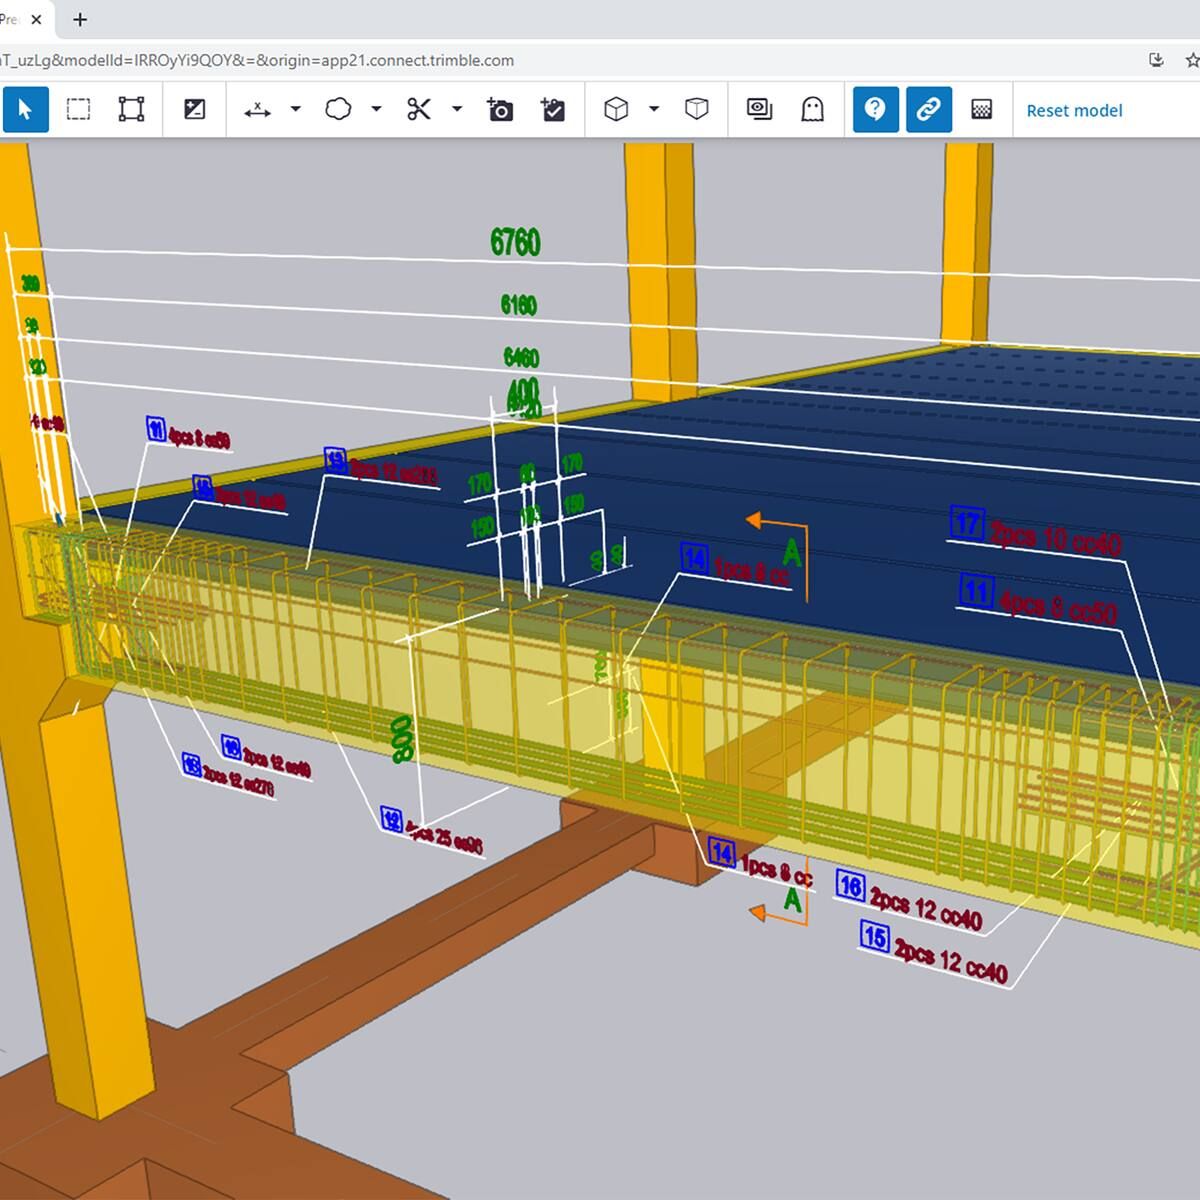This screenshot has height=1200, width=1200.
Task: Click the measure distance tool
Action: tap(257, 109)
